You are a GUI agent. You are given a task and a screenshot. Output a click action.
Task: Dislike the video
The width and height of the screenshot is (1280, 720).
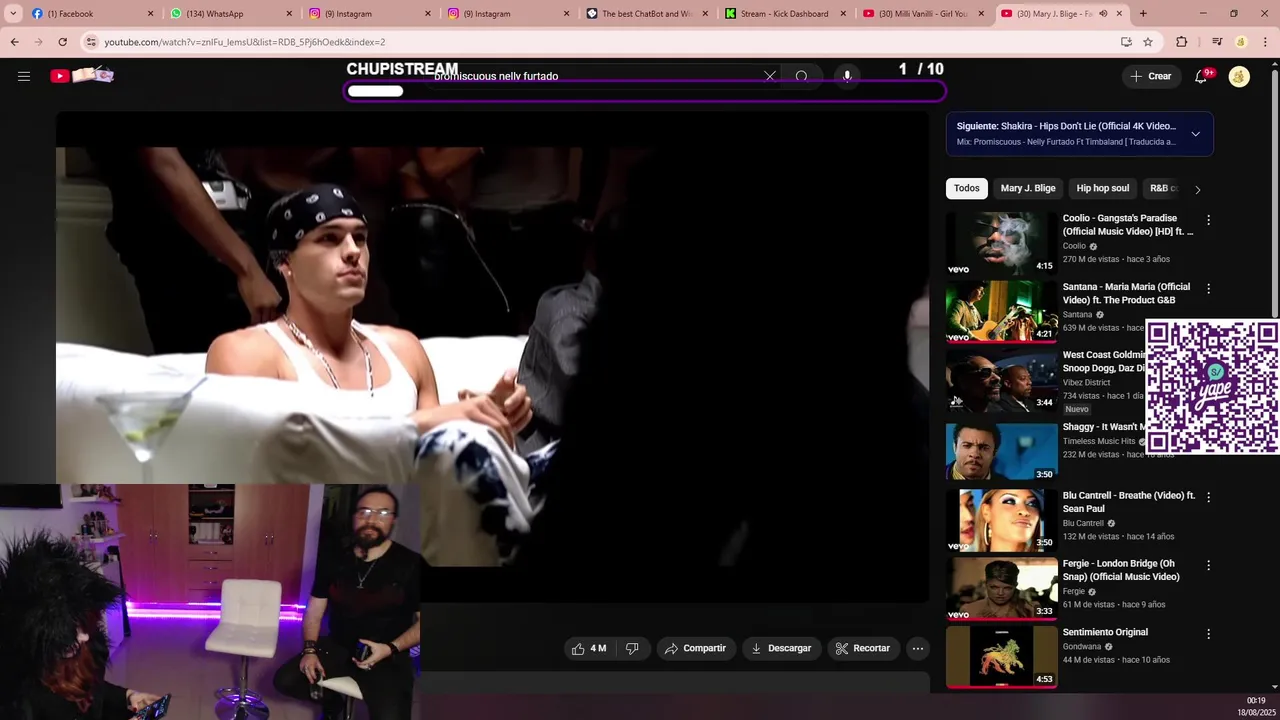coord(632,648)
